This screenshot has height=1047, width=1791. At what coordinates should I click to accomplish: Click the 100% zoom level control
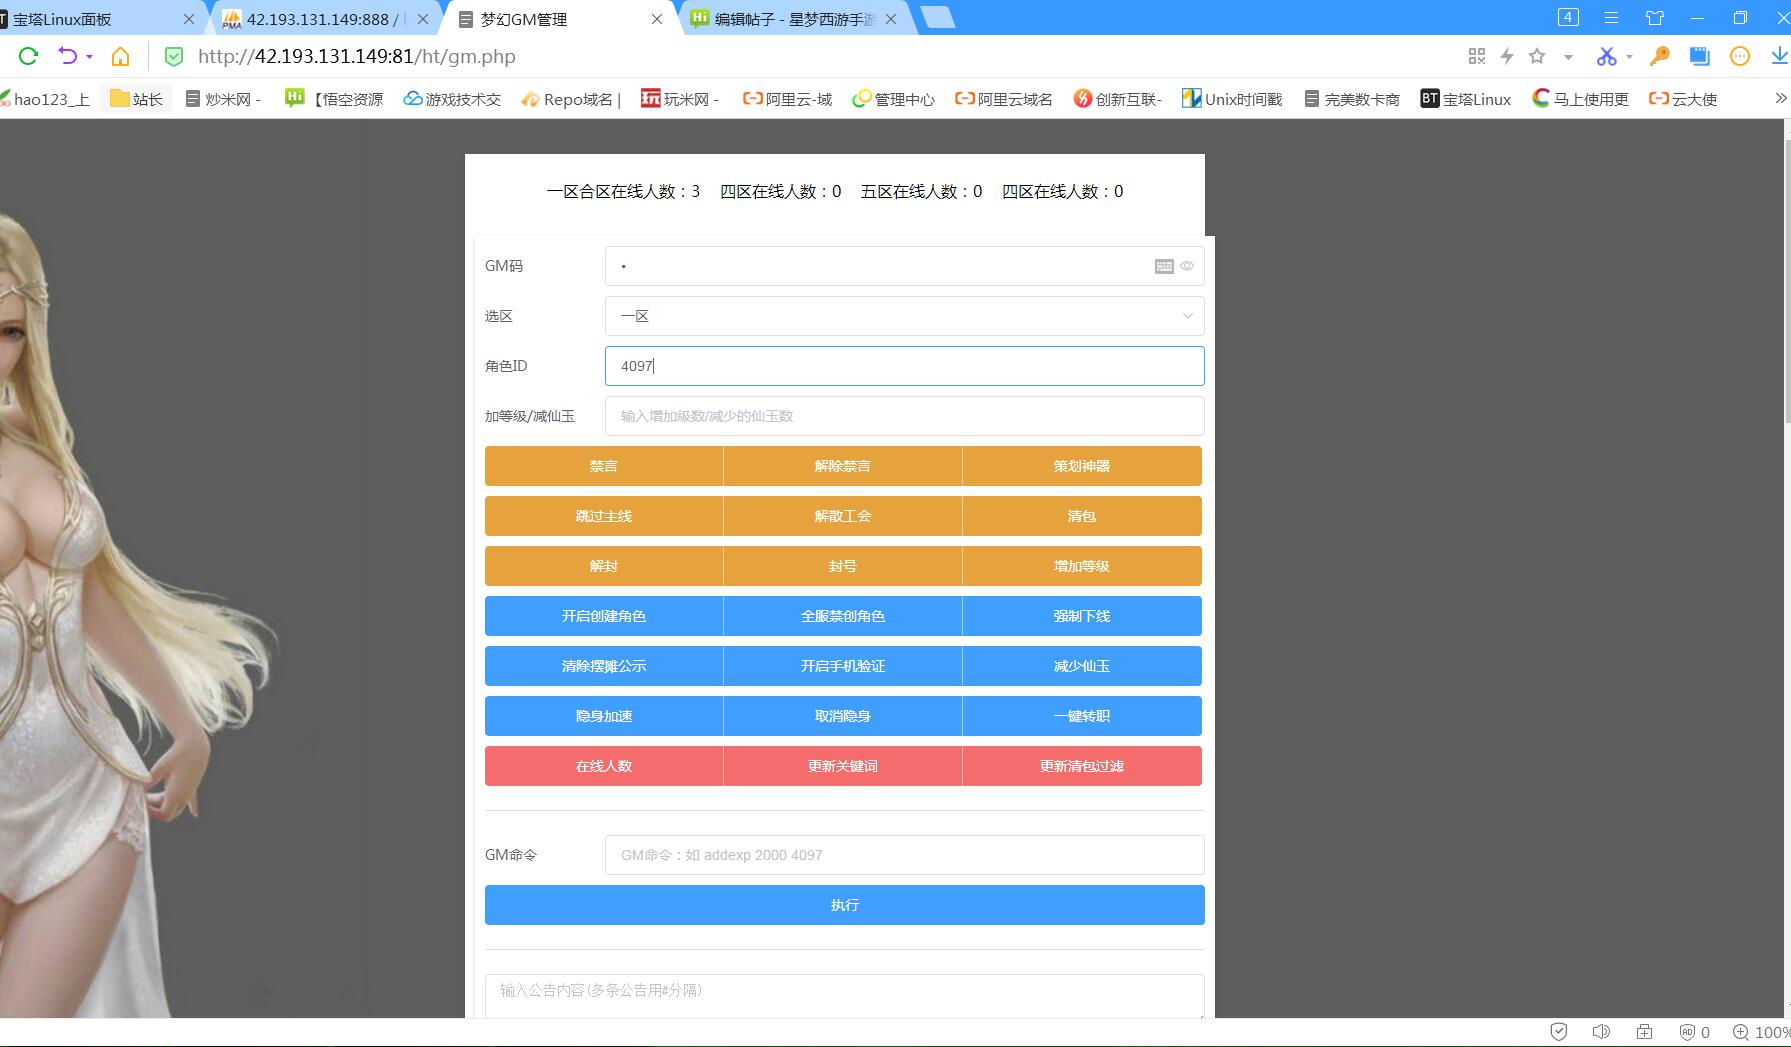point(1764,1032)
